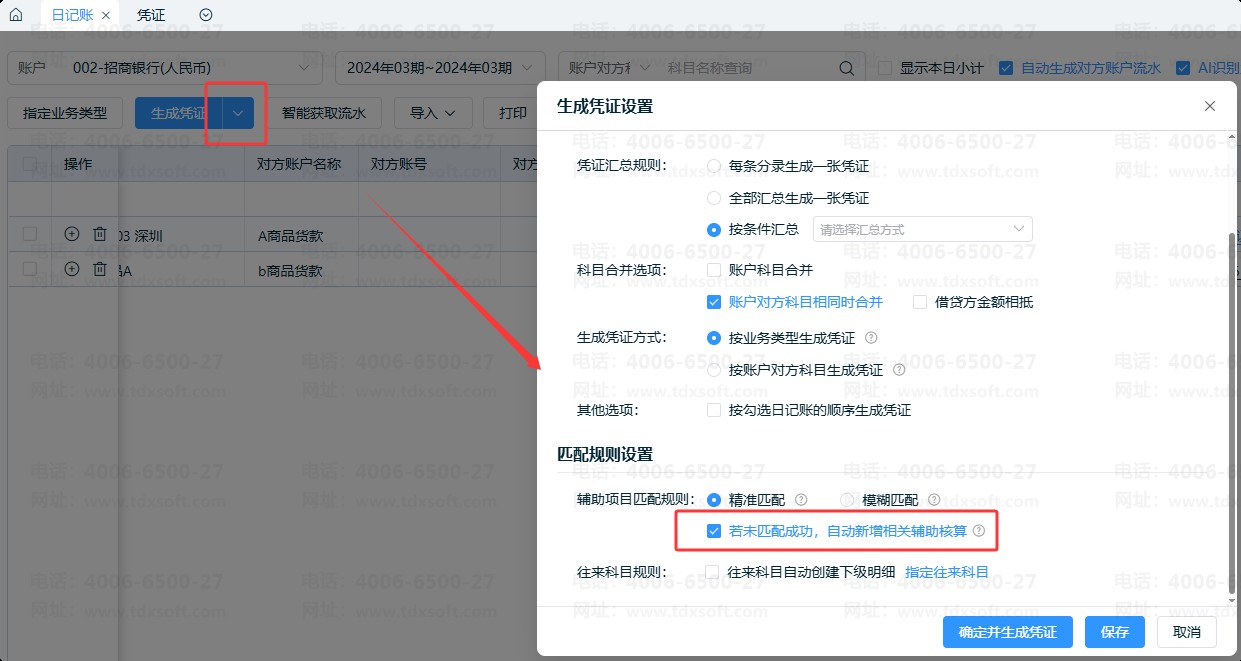Click the add row plus icon for A商品货款
This screenshot has width=1241, height=661.
71,234
